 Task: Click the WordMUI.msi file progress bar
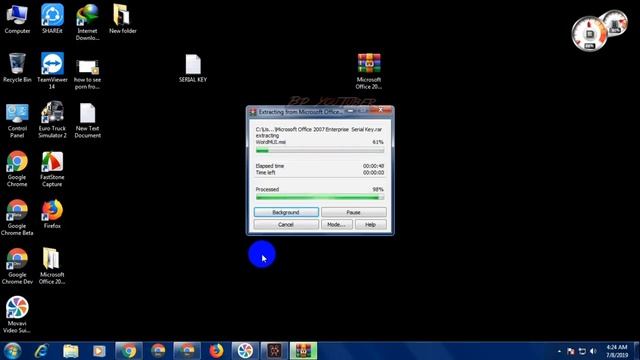pos(320,151)
